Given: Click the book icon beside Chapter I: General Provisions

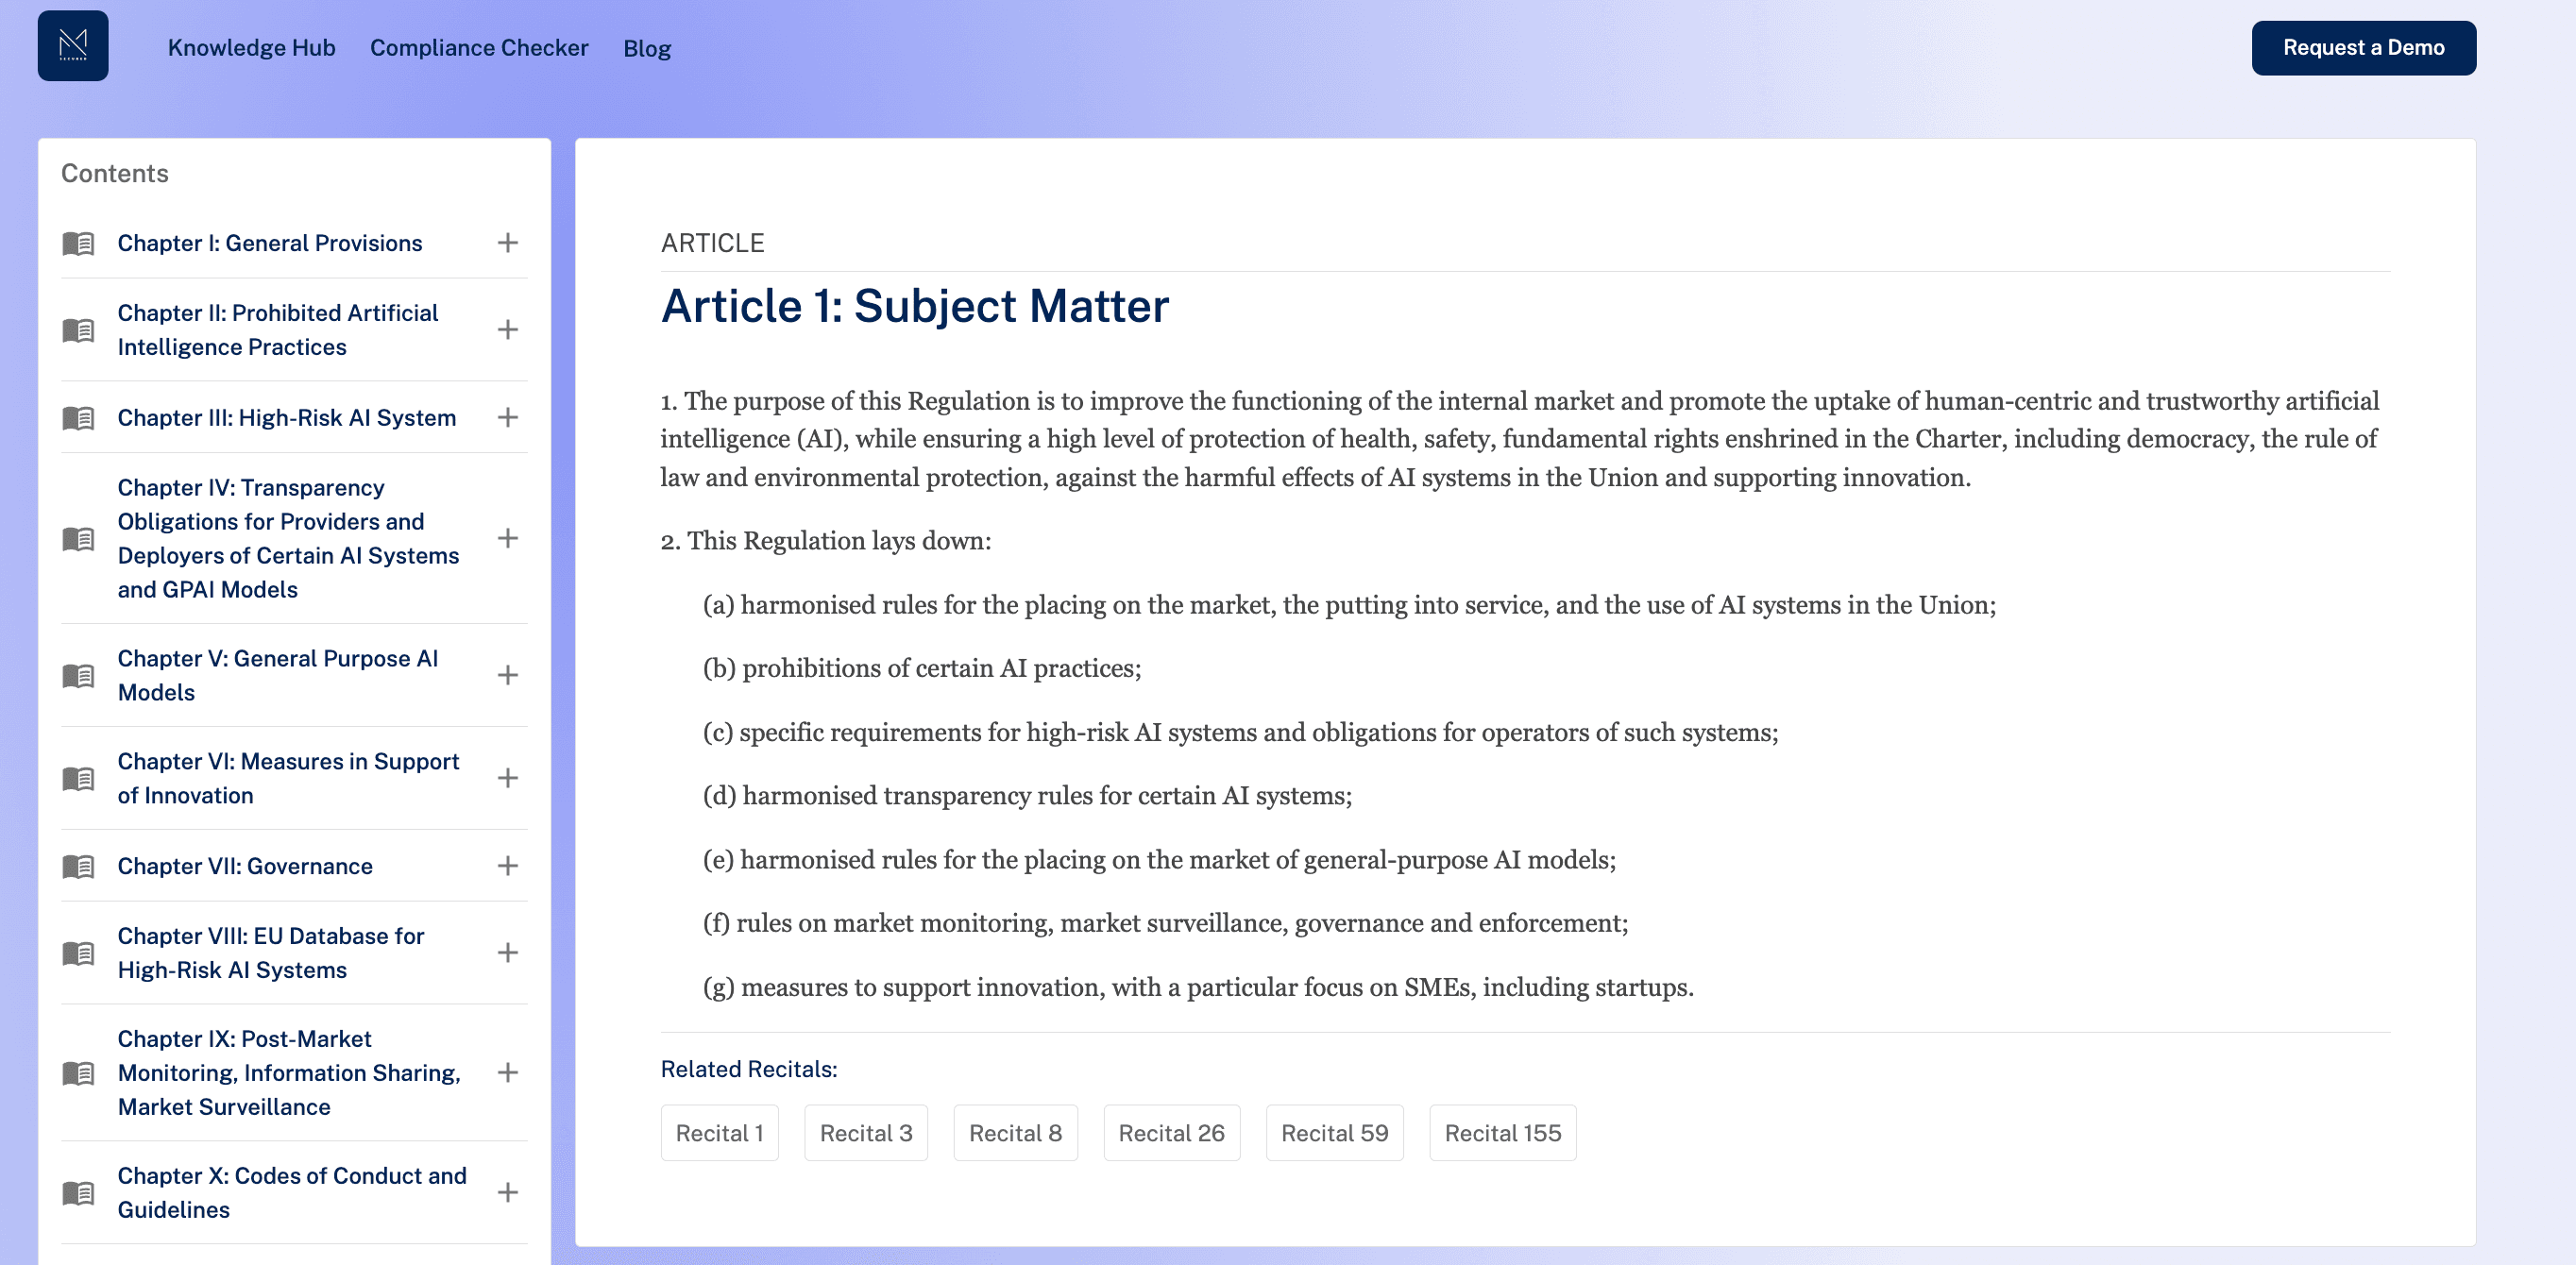Looking at the screenshot, I should point(79,243).
